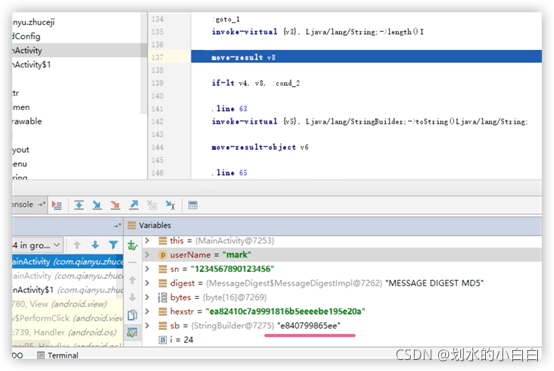Click the sn value "1234567890123456"
This screenshot has width=554, height=371.
232,269
